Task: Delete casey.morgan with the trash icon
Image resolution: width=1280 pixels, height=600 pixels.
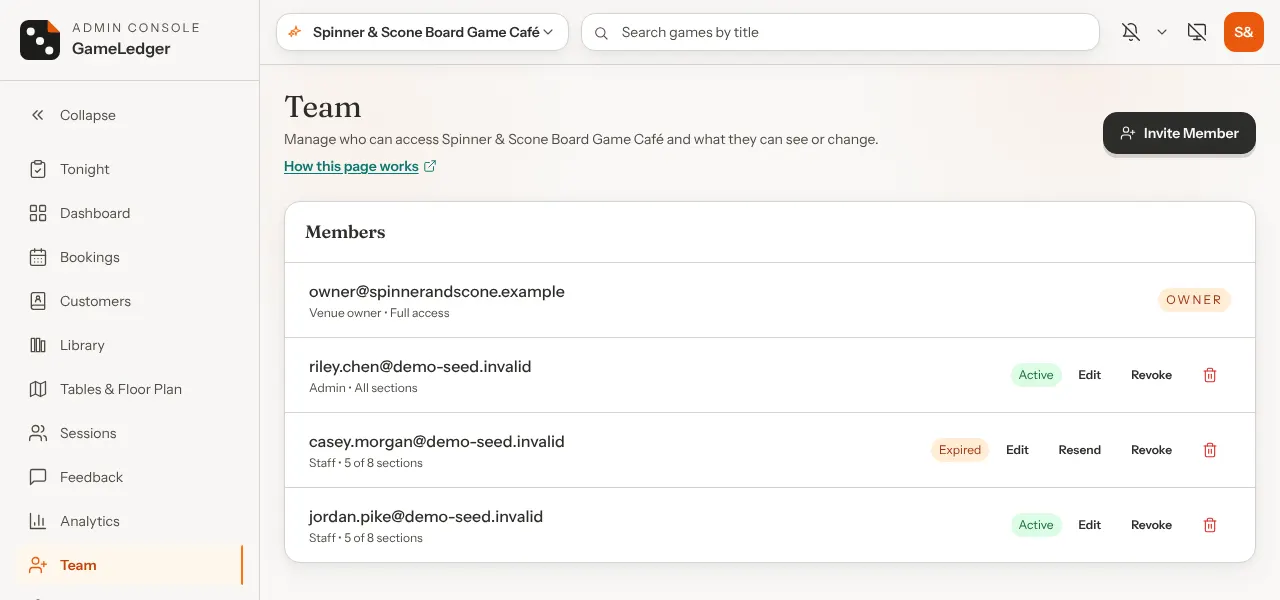Action: coord(1210,450)
